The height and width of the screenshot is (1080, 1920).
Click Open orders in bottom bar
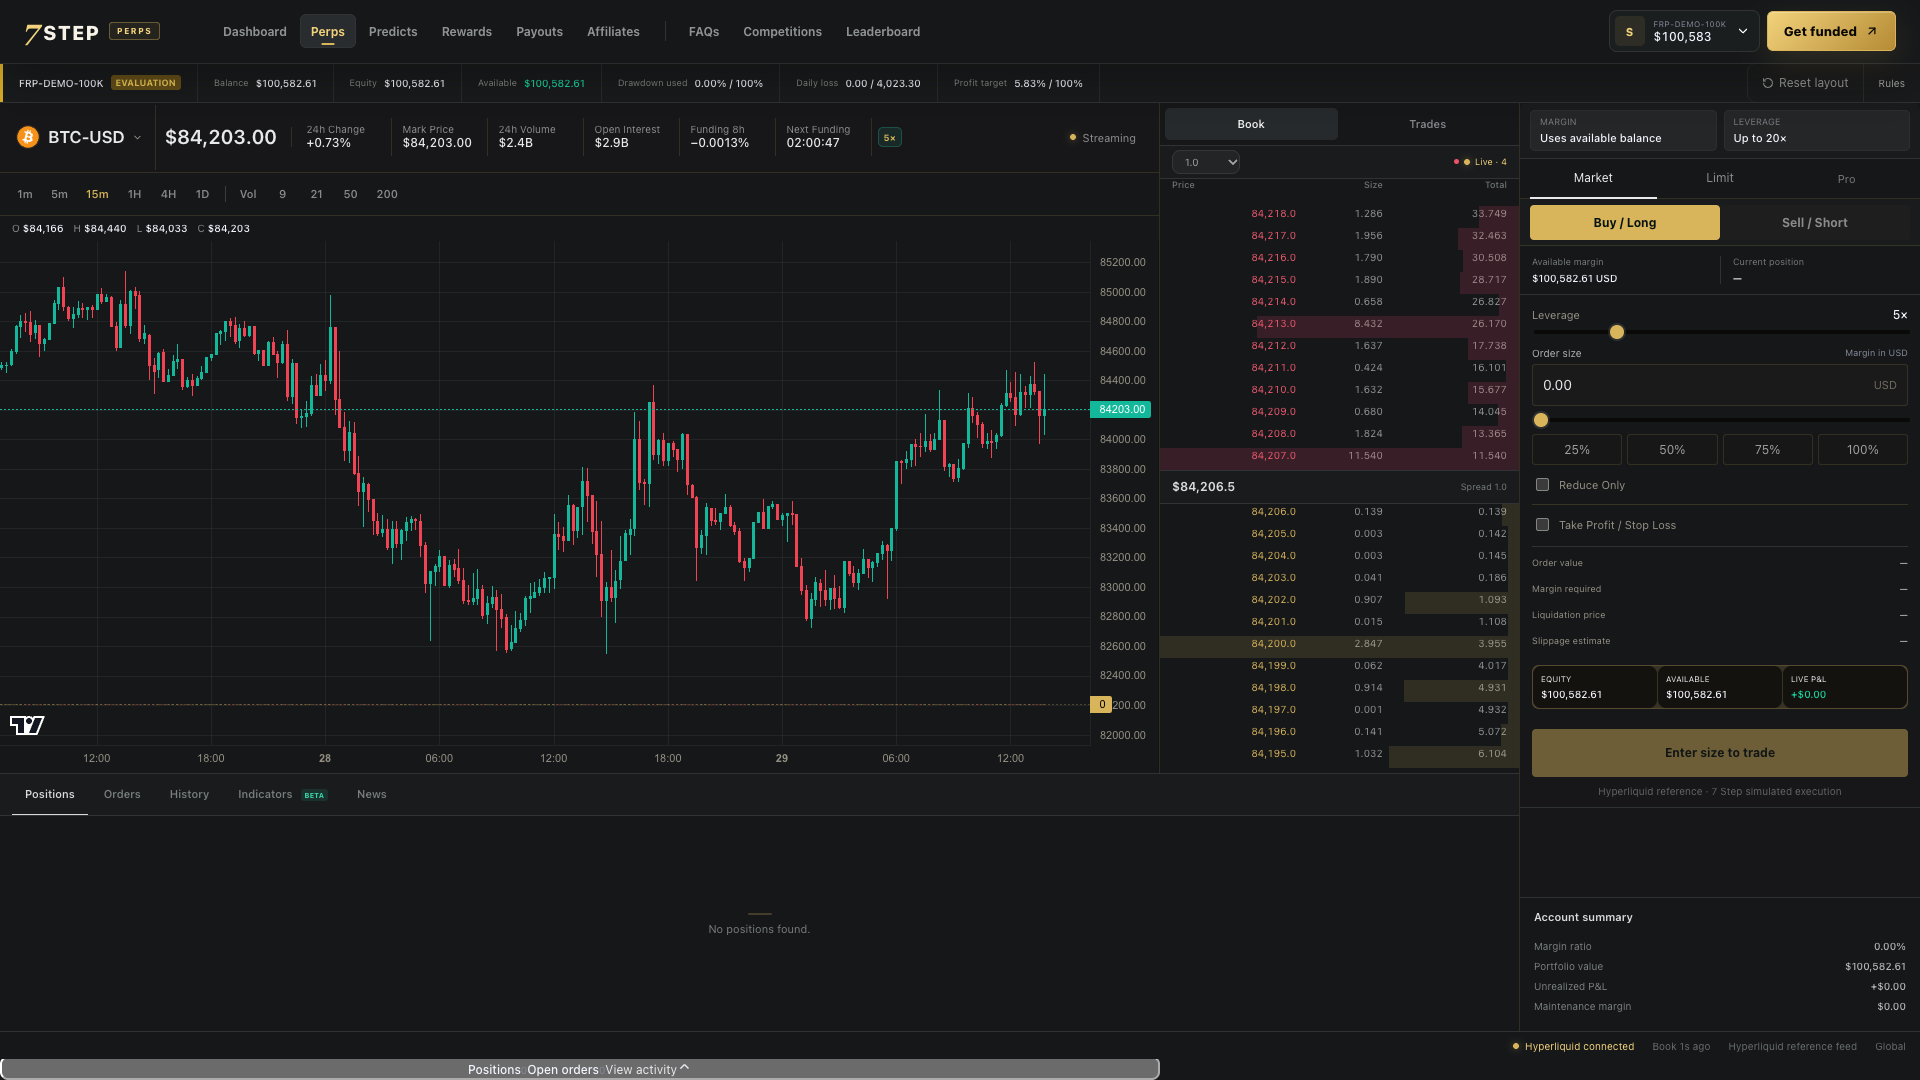tap(563, 1070)
